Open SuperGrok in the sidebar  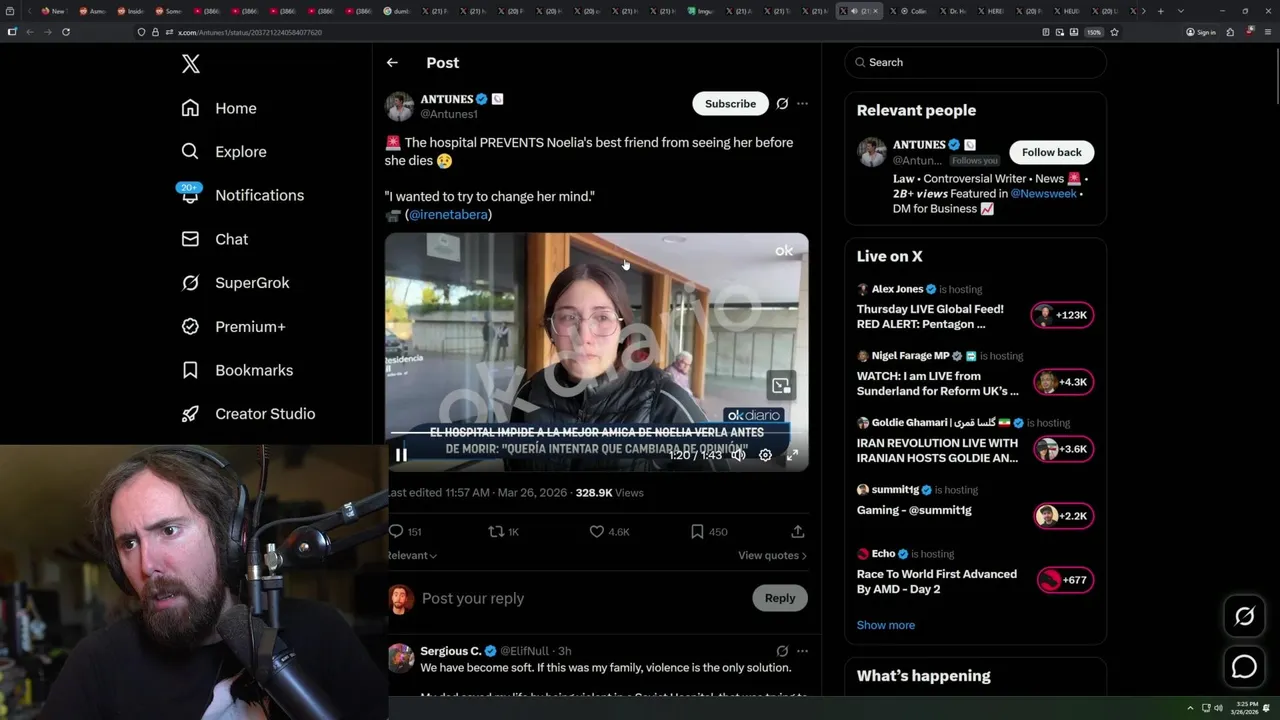pyautogui.click(x=235, y=283)
